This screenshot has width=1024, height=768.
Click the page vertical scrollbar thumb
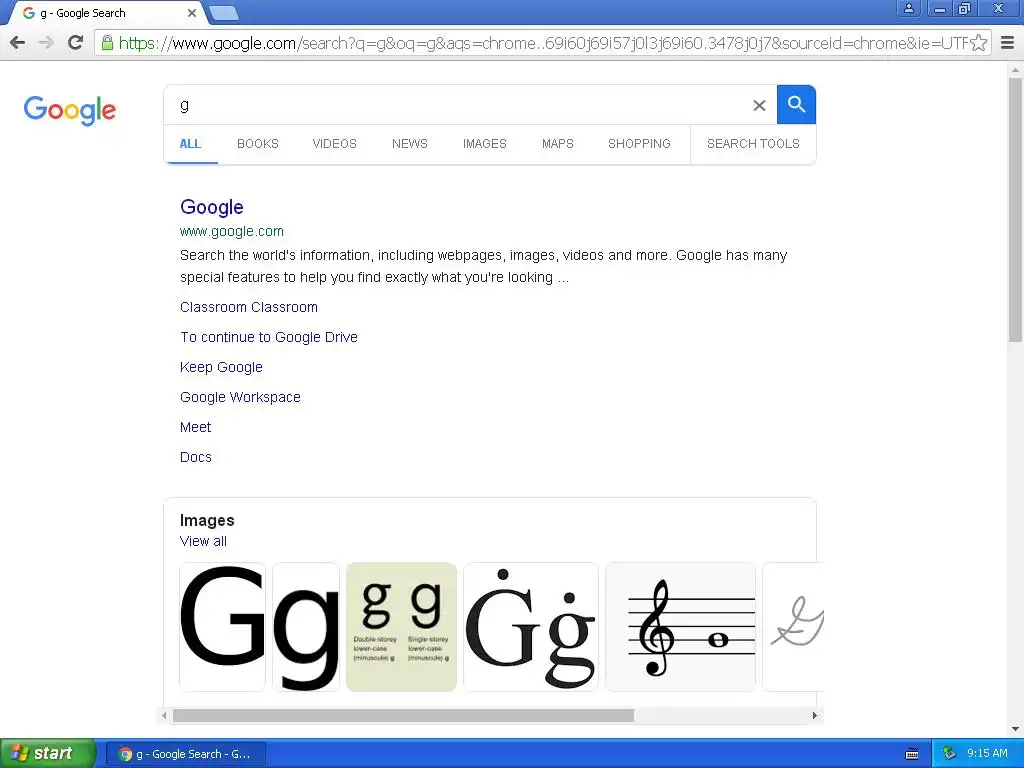pos(1016,209)
